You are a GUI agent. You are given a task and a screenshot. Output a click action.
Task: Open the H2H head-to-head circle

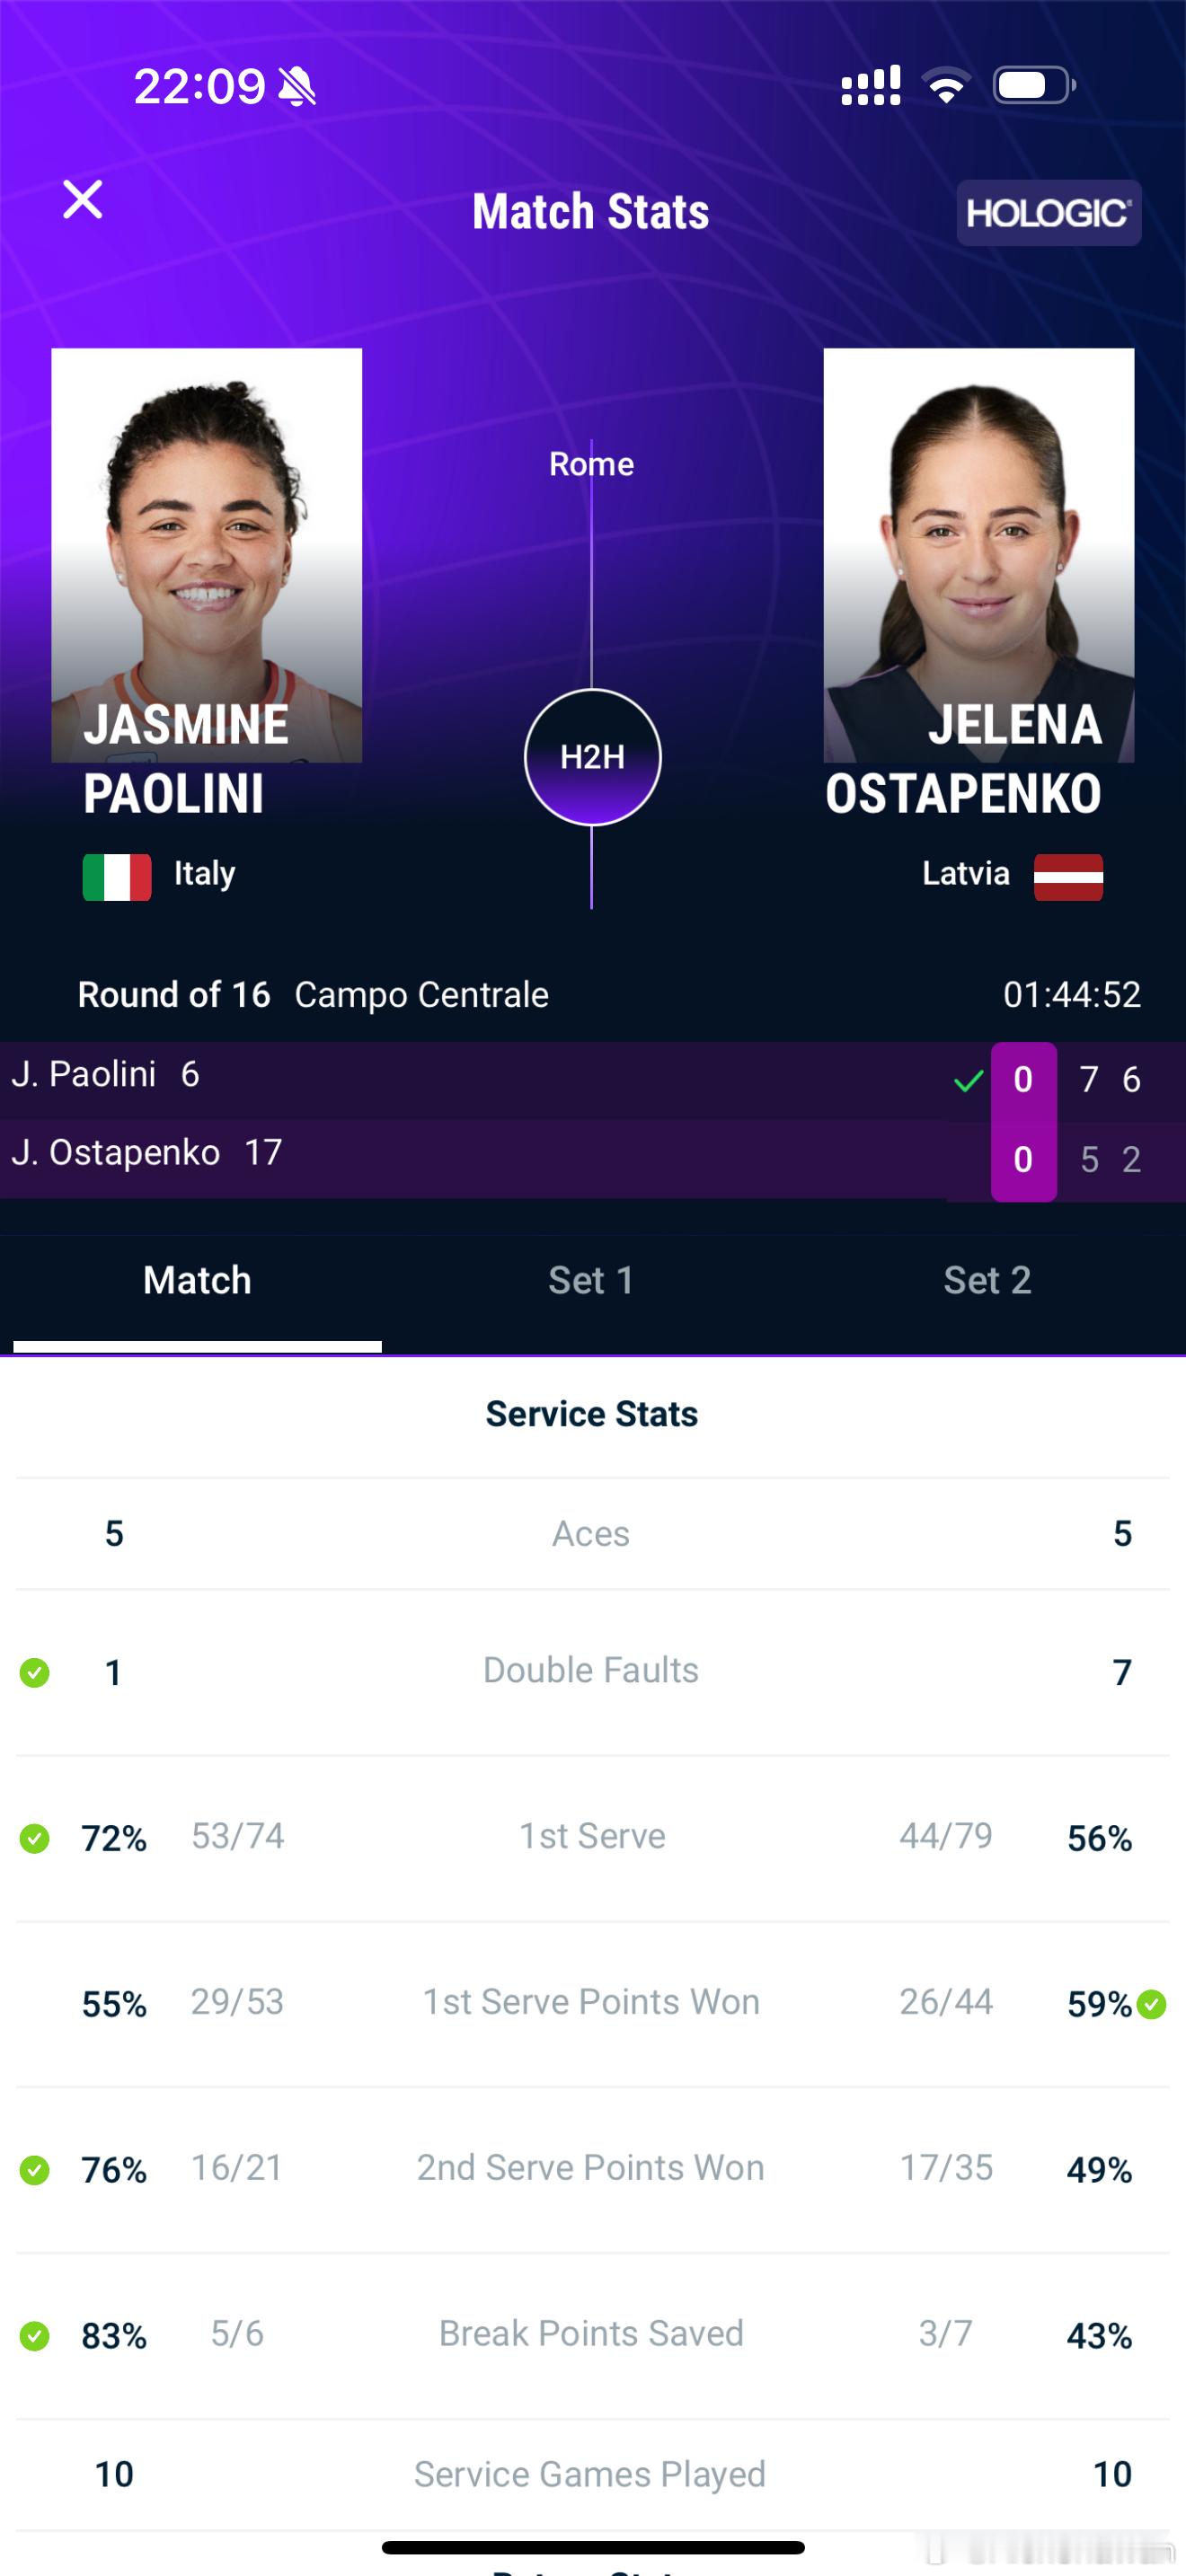592,757
